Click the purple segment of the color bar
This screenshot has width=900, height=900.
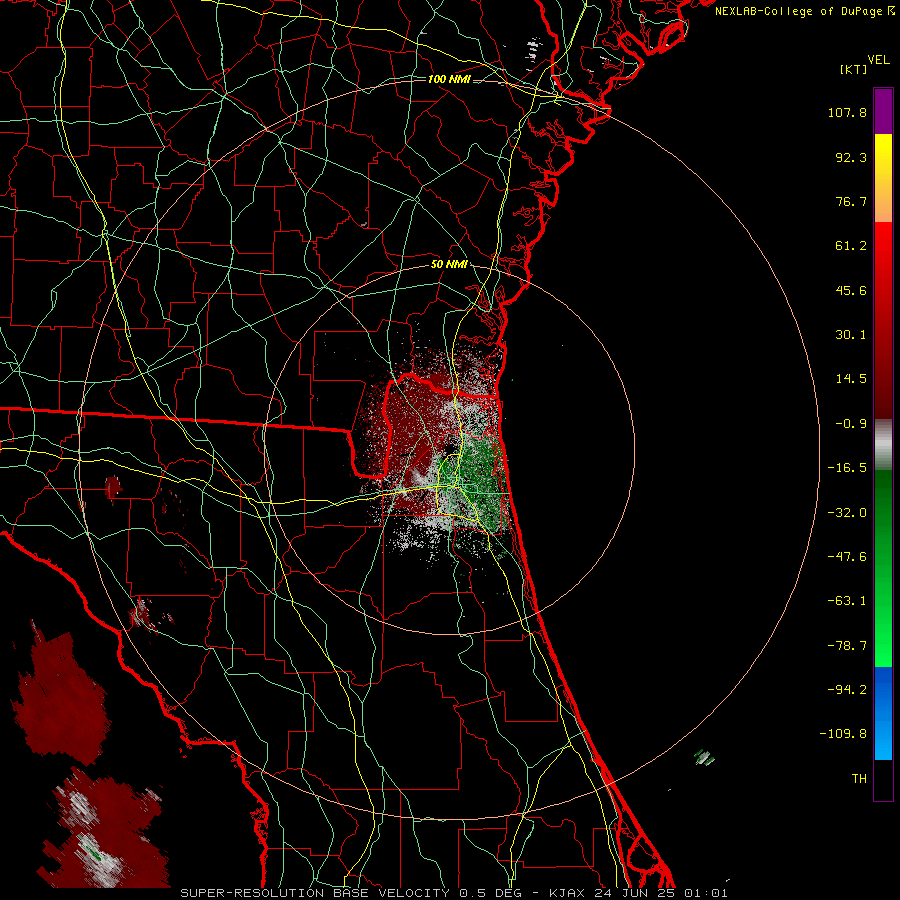pyautogui.click(x=883, y=111)
